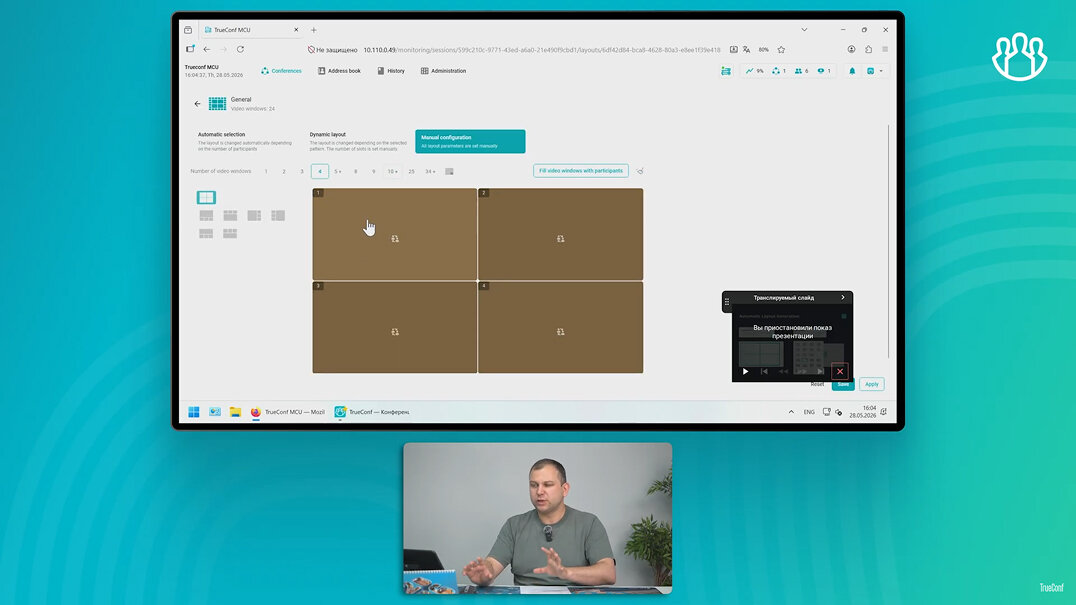This screenshot has width=1076, height=605.
Task: Expand the 10+ video windows options
Action: 392,171
